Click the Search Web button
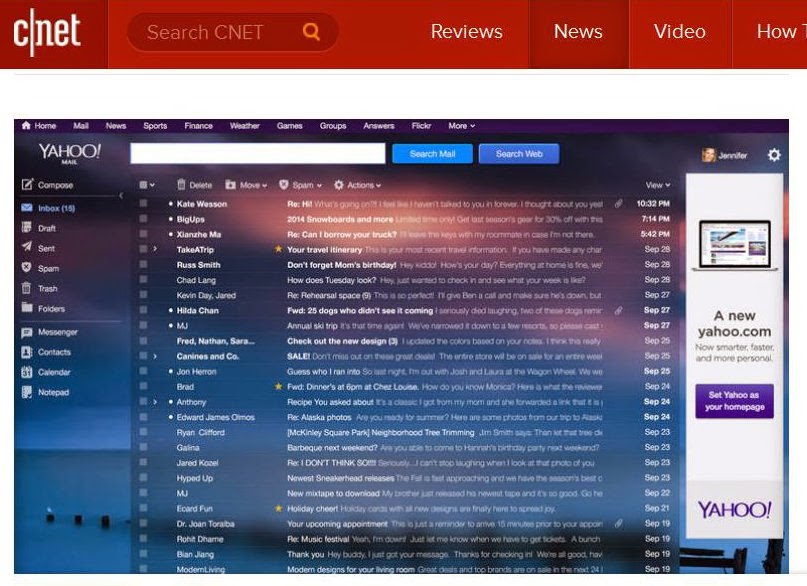The image size is (807, 586). tap(519, 154)
